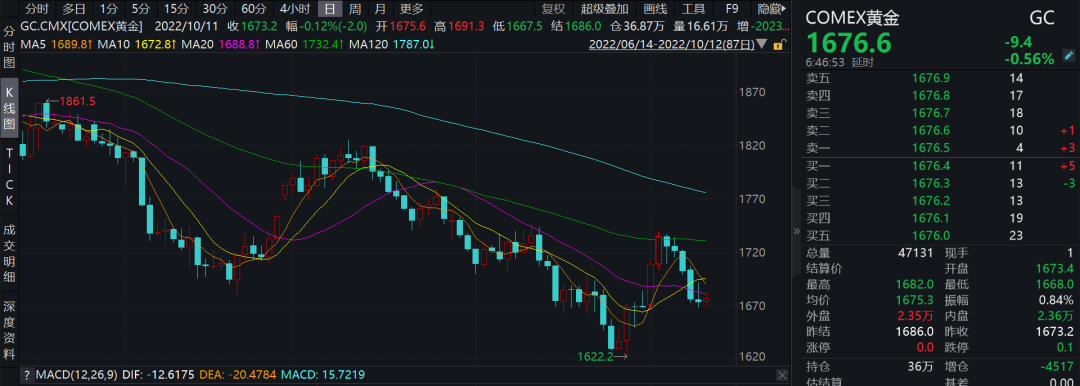This screenshot has height=386, width=1080.
Task: Select the 15分 period
Action: (x=176, y=9)
